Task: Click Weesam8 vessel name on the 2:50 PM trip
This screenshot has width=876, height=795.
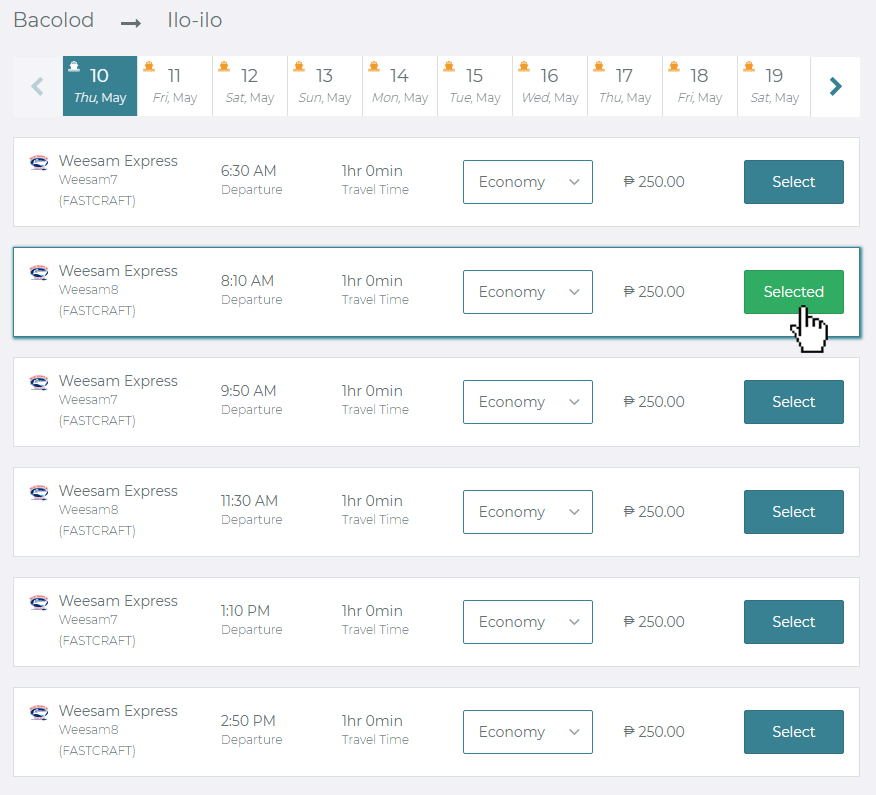Action: [89, 730]
